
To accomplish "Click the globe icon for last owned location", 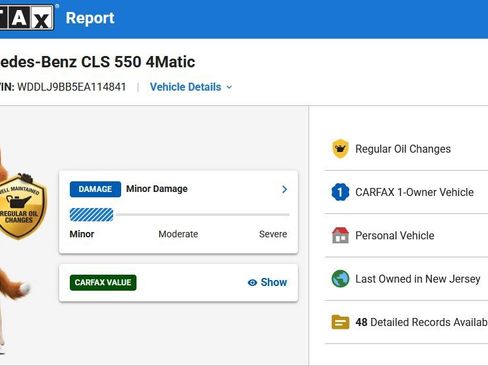I will tap(340, 279).
